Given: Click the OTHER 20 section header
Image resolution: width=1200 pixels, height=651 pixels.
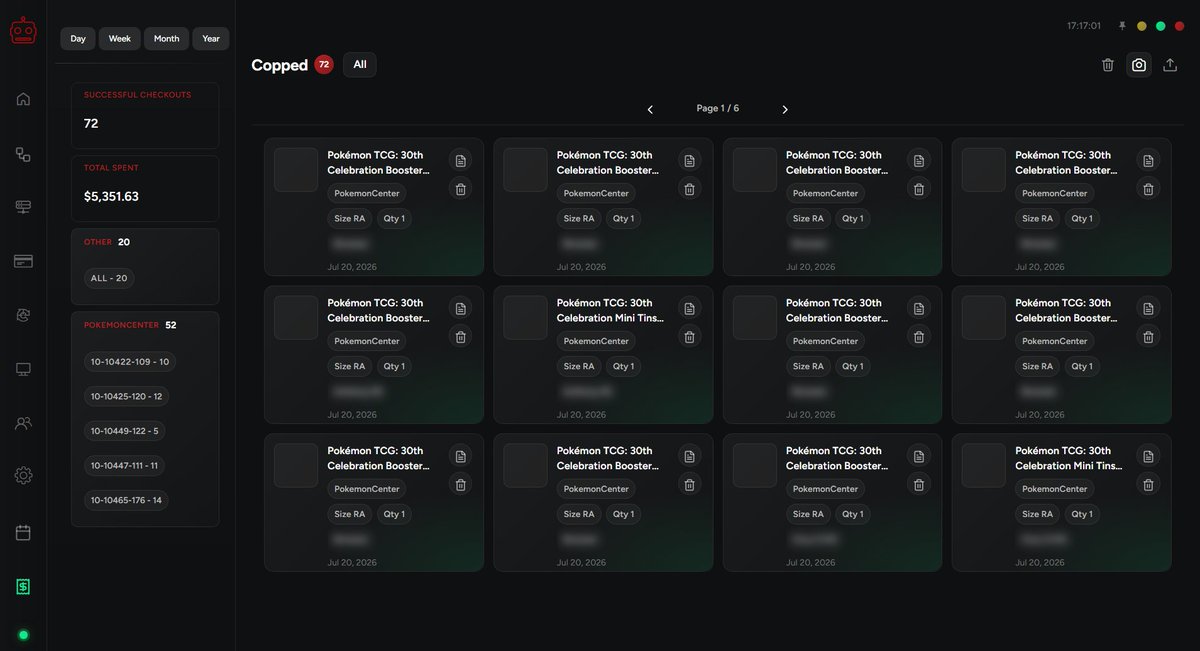Looking at the screenshot, I should tap(107, 242).
